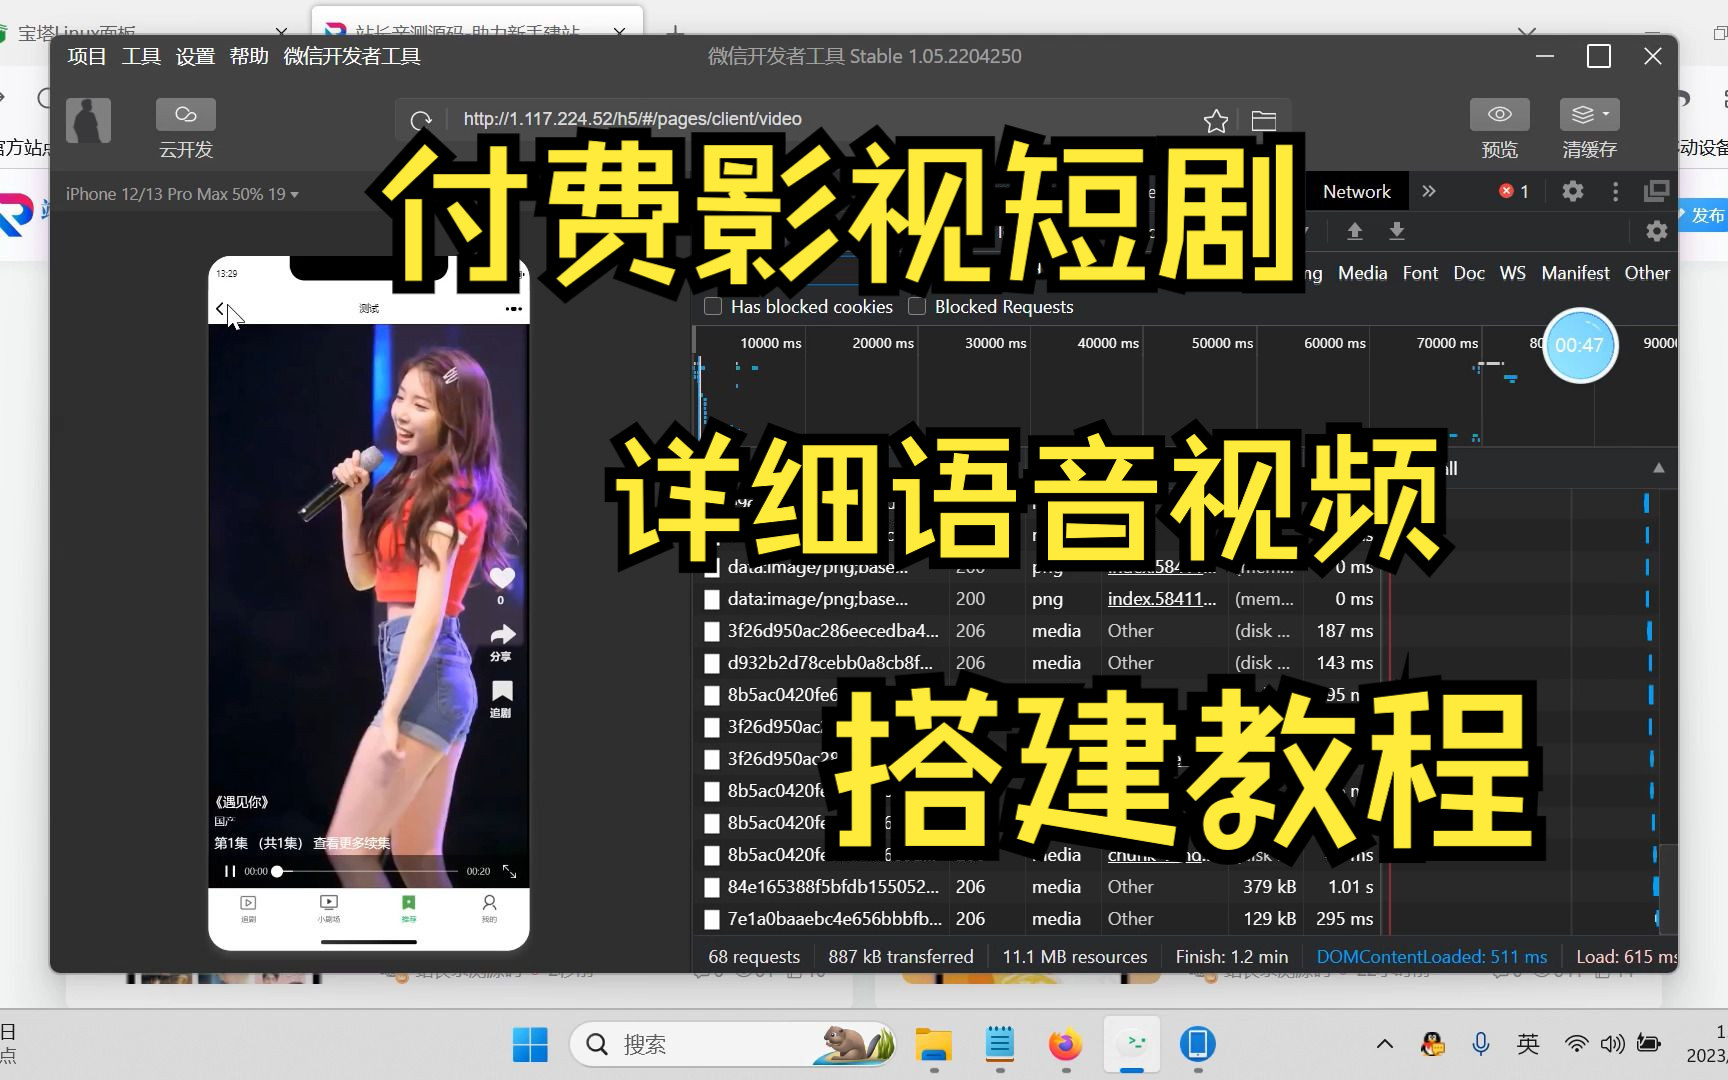This screenshot has width=1728, height=1080.
Task: Open the 微信开发者工具 menu
Action: pyautogui.click(x=352, y=56)
